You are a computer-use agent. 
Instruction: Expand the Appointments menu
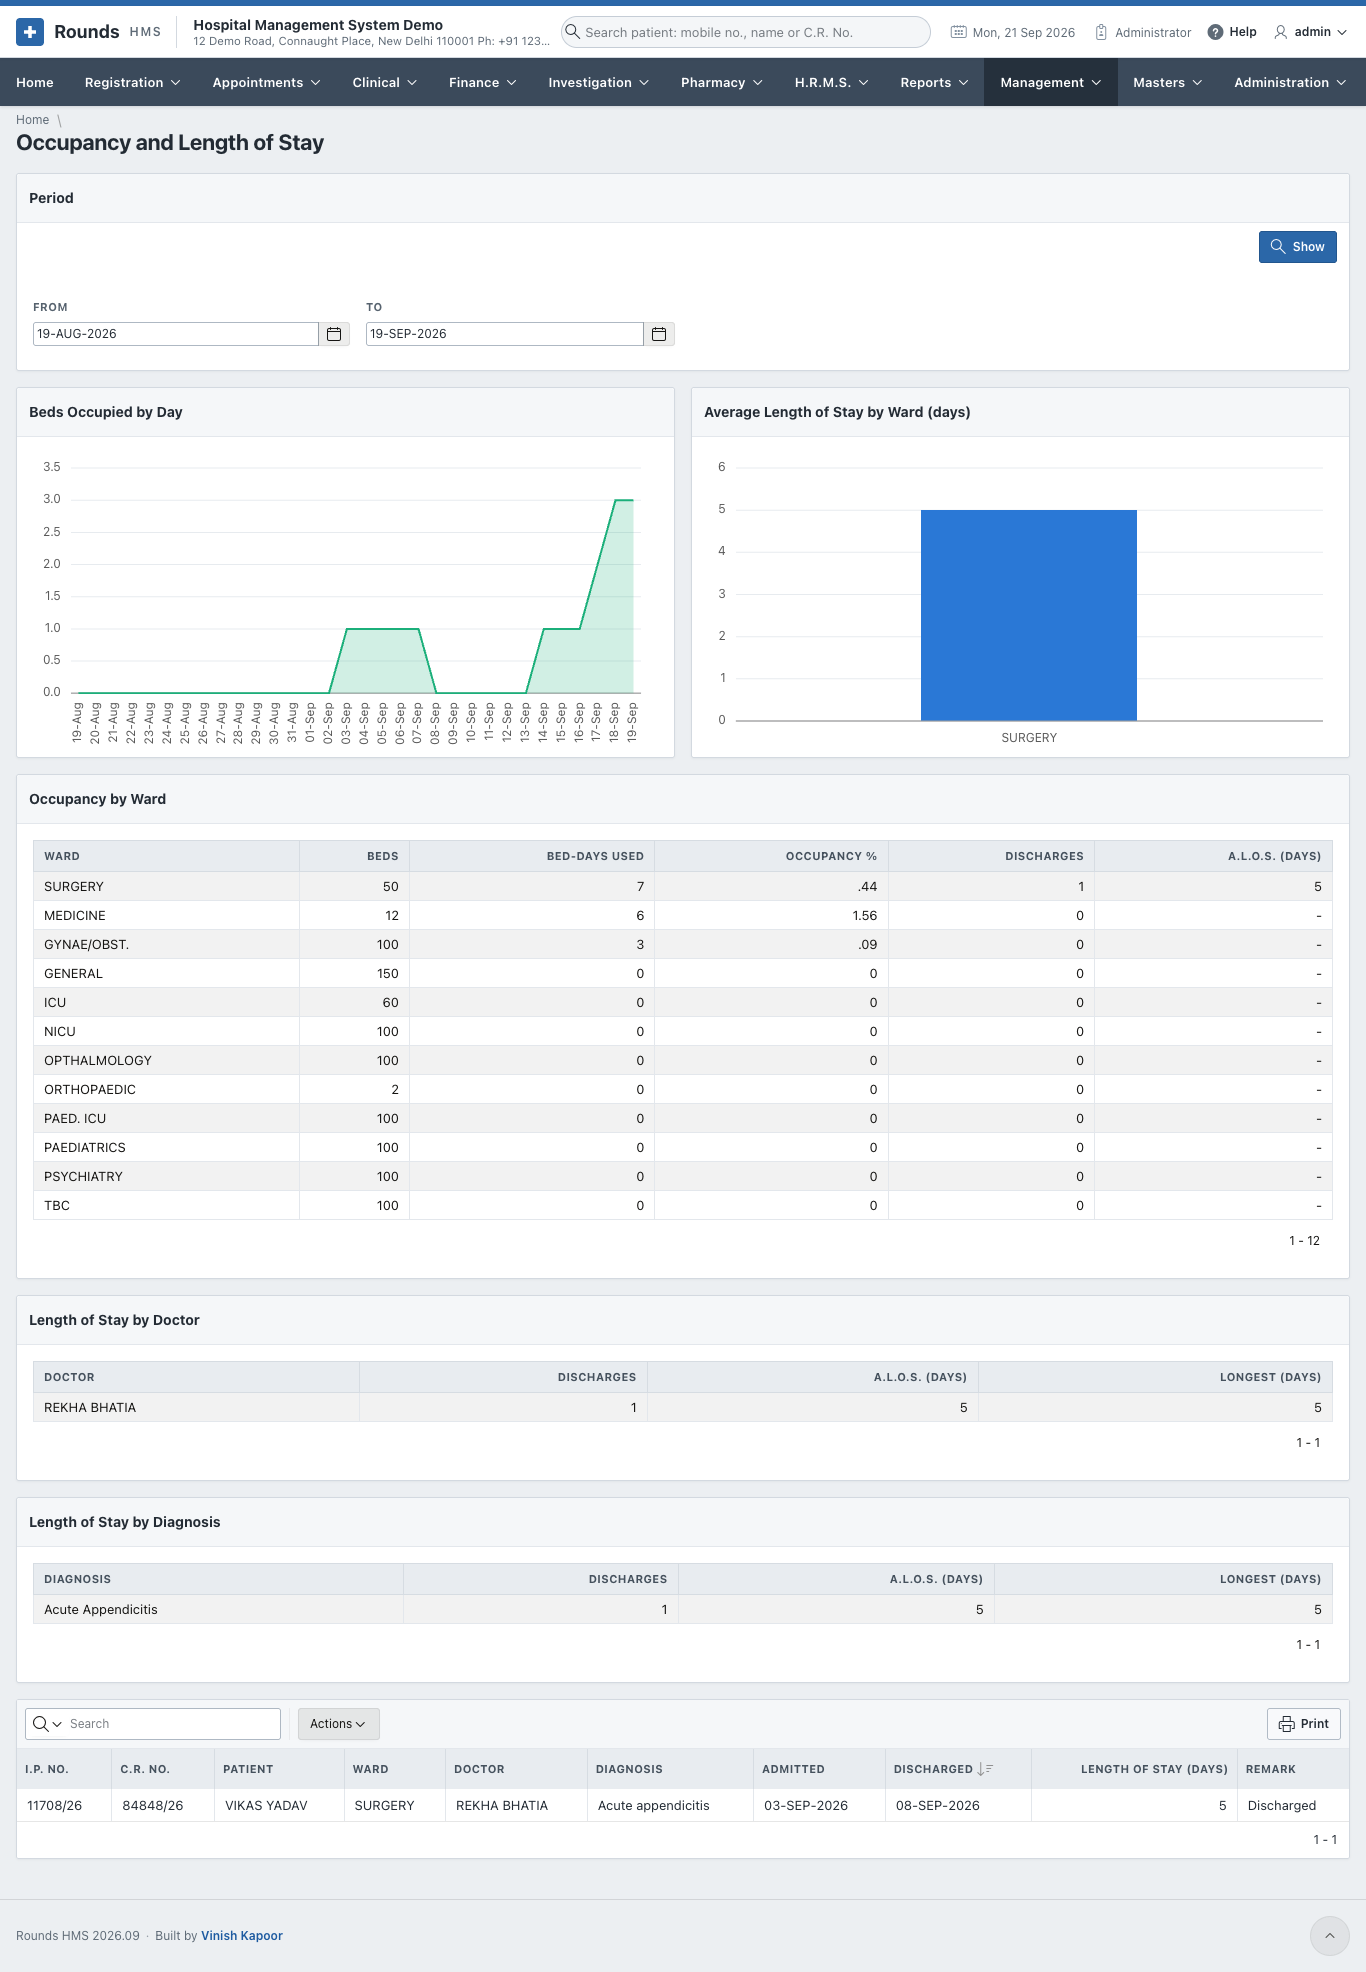(x=266, y=82)
